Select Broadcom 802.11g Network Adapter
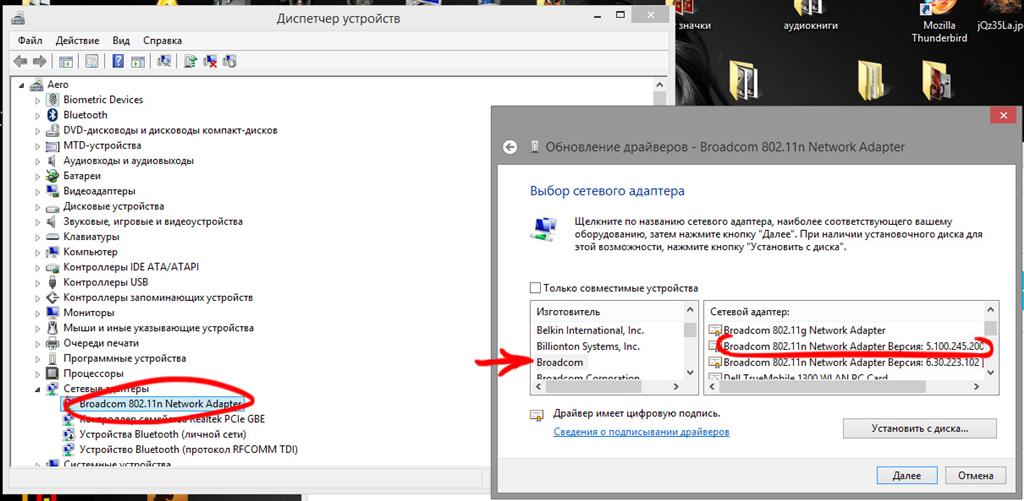The height and width of the screenshot is (501, 1024). click(x=804, y=331)
